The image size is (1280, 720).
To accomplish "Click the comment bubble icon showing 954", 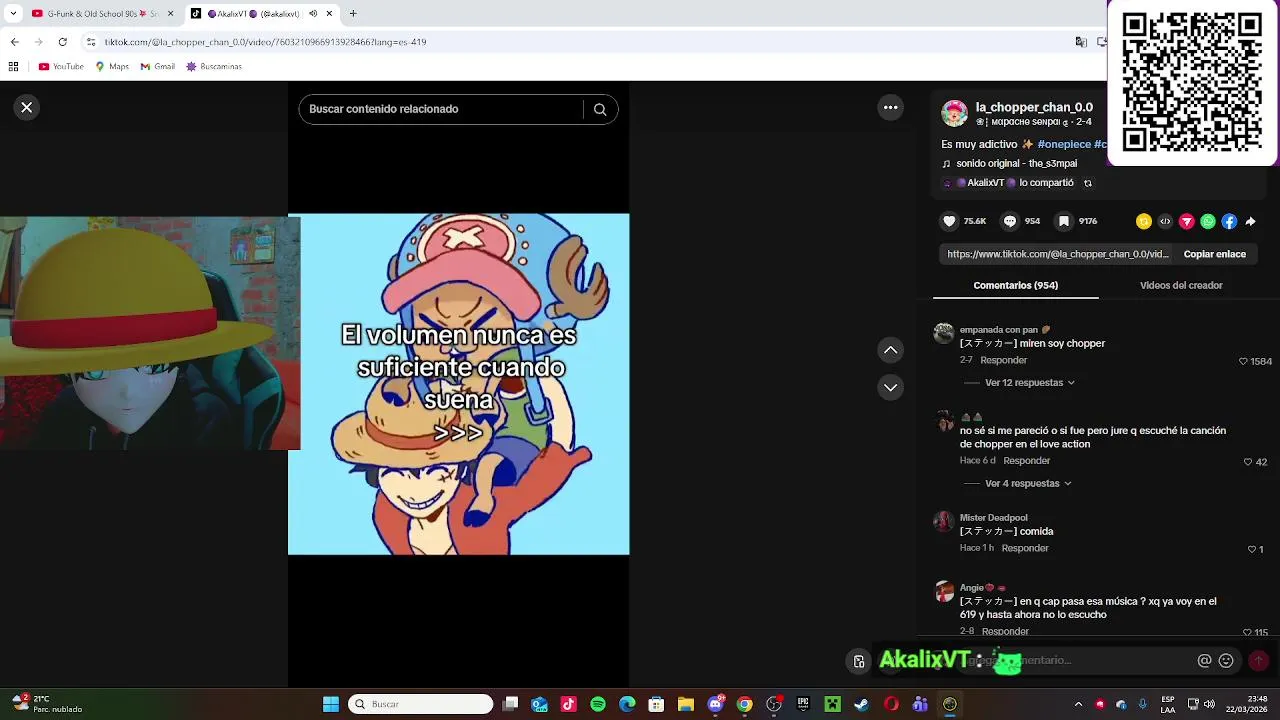I will click(1010, 221).
